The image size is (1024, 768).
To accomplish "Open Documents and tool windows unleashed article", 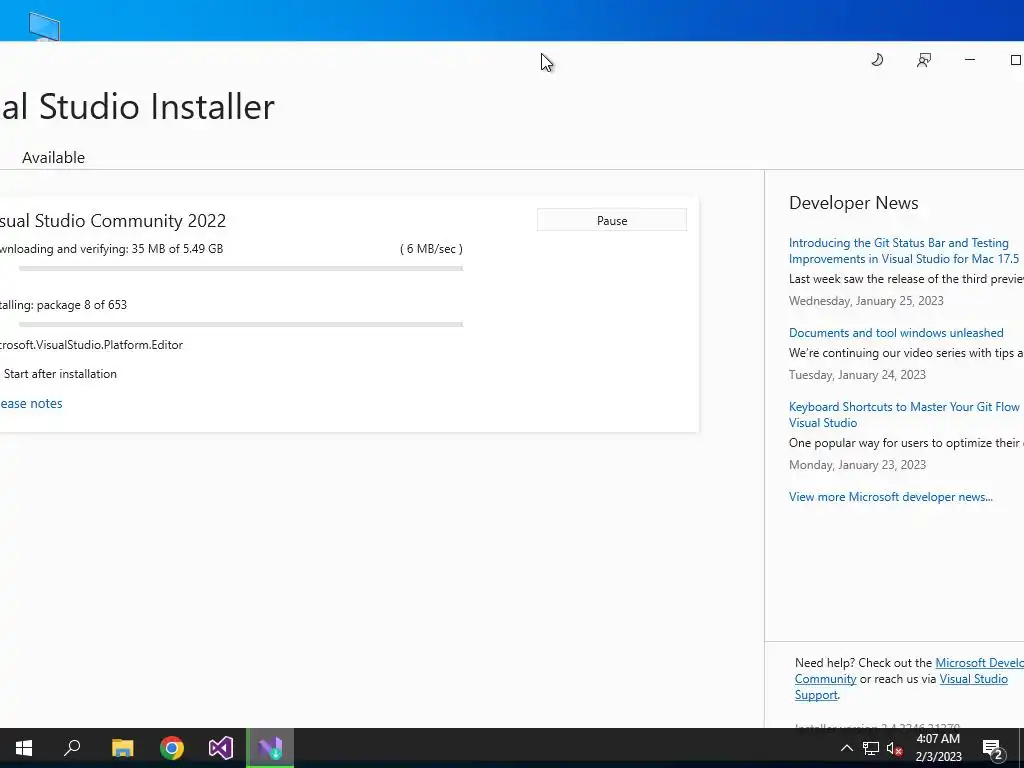I will (x=896, y=332).
